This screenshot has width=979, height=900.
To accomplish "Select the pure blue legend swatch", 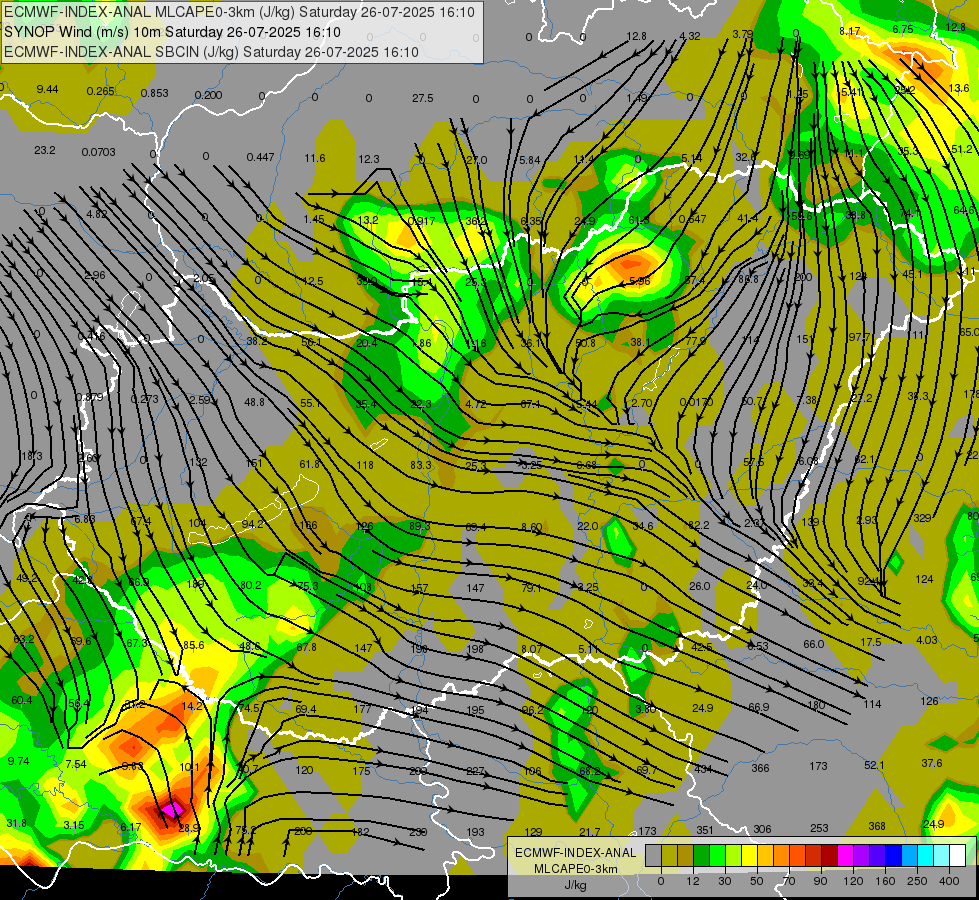I will (x=893, y=855).
